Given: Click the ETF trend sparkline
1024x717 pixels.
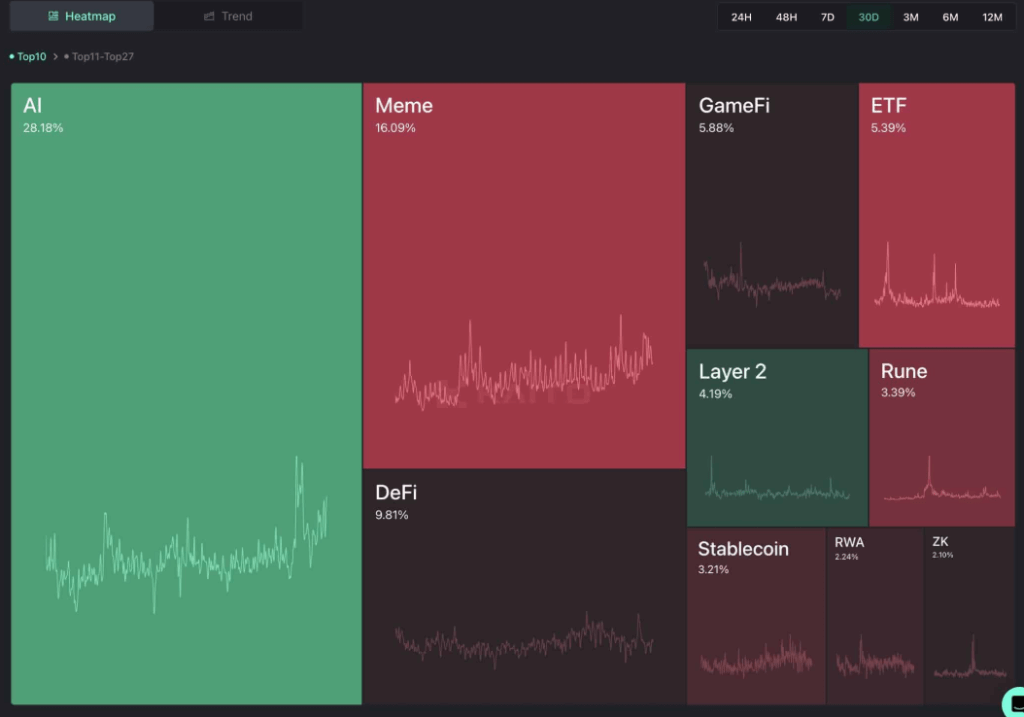Looking at the screenshot, I should click(936, 274).
